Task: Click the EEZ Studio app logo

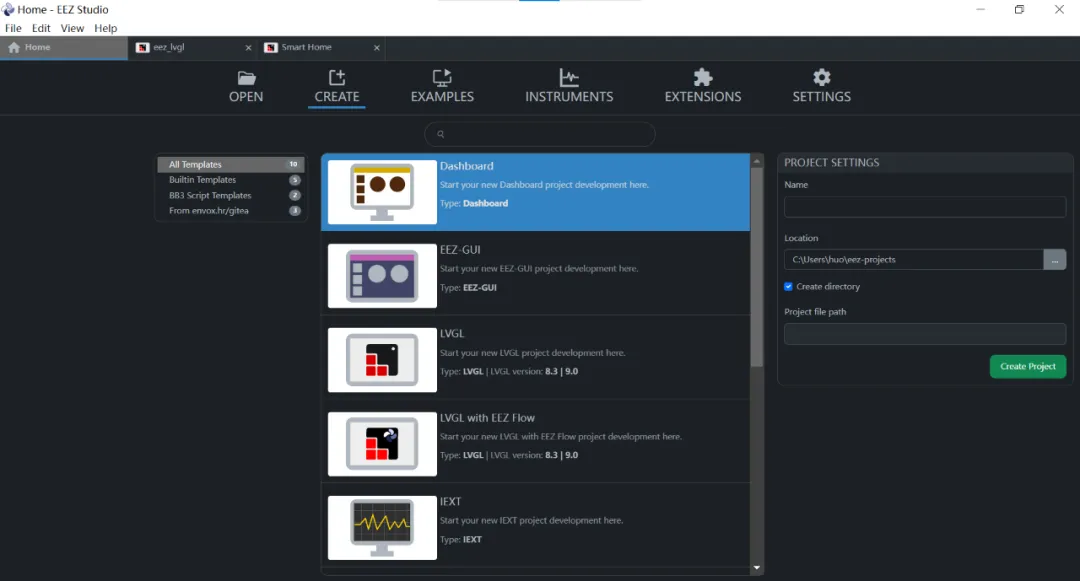Action: pos(8,10)
